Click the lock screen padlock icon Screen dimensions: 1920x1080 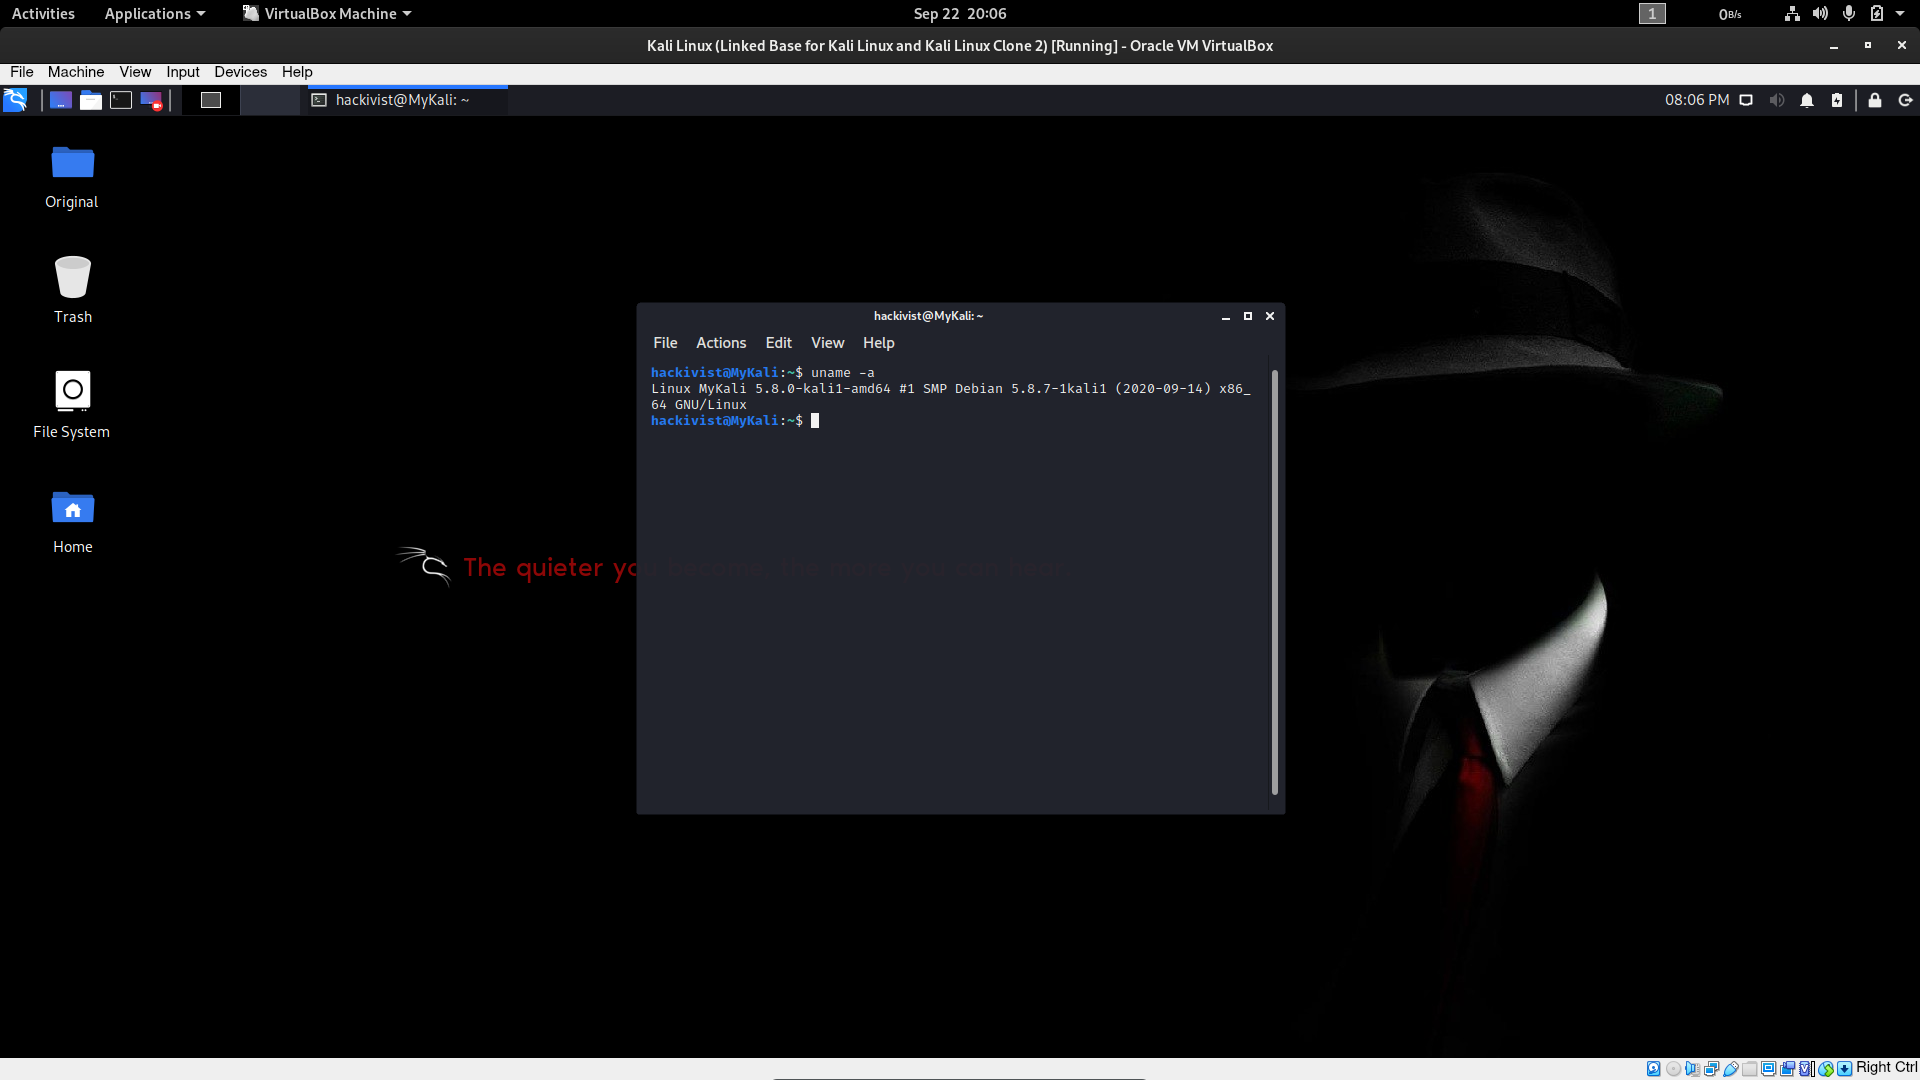(x=1875, y=100)
